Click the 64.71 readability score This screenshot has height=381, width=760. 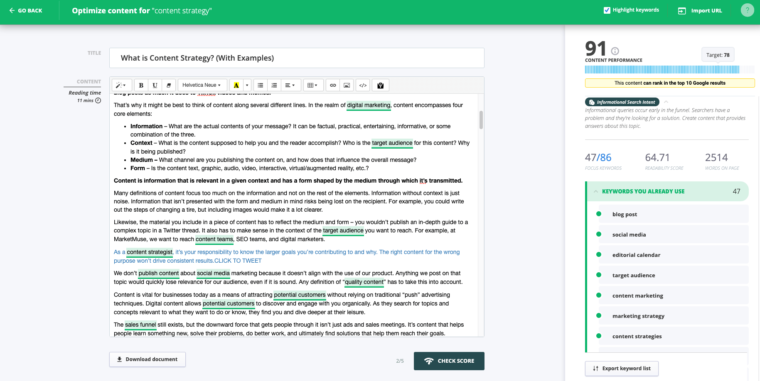(657, 158)
